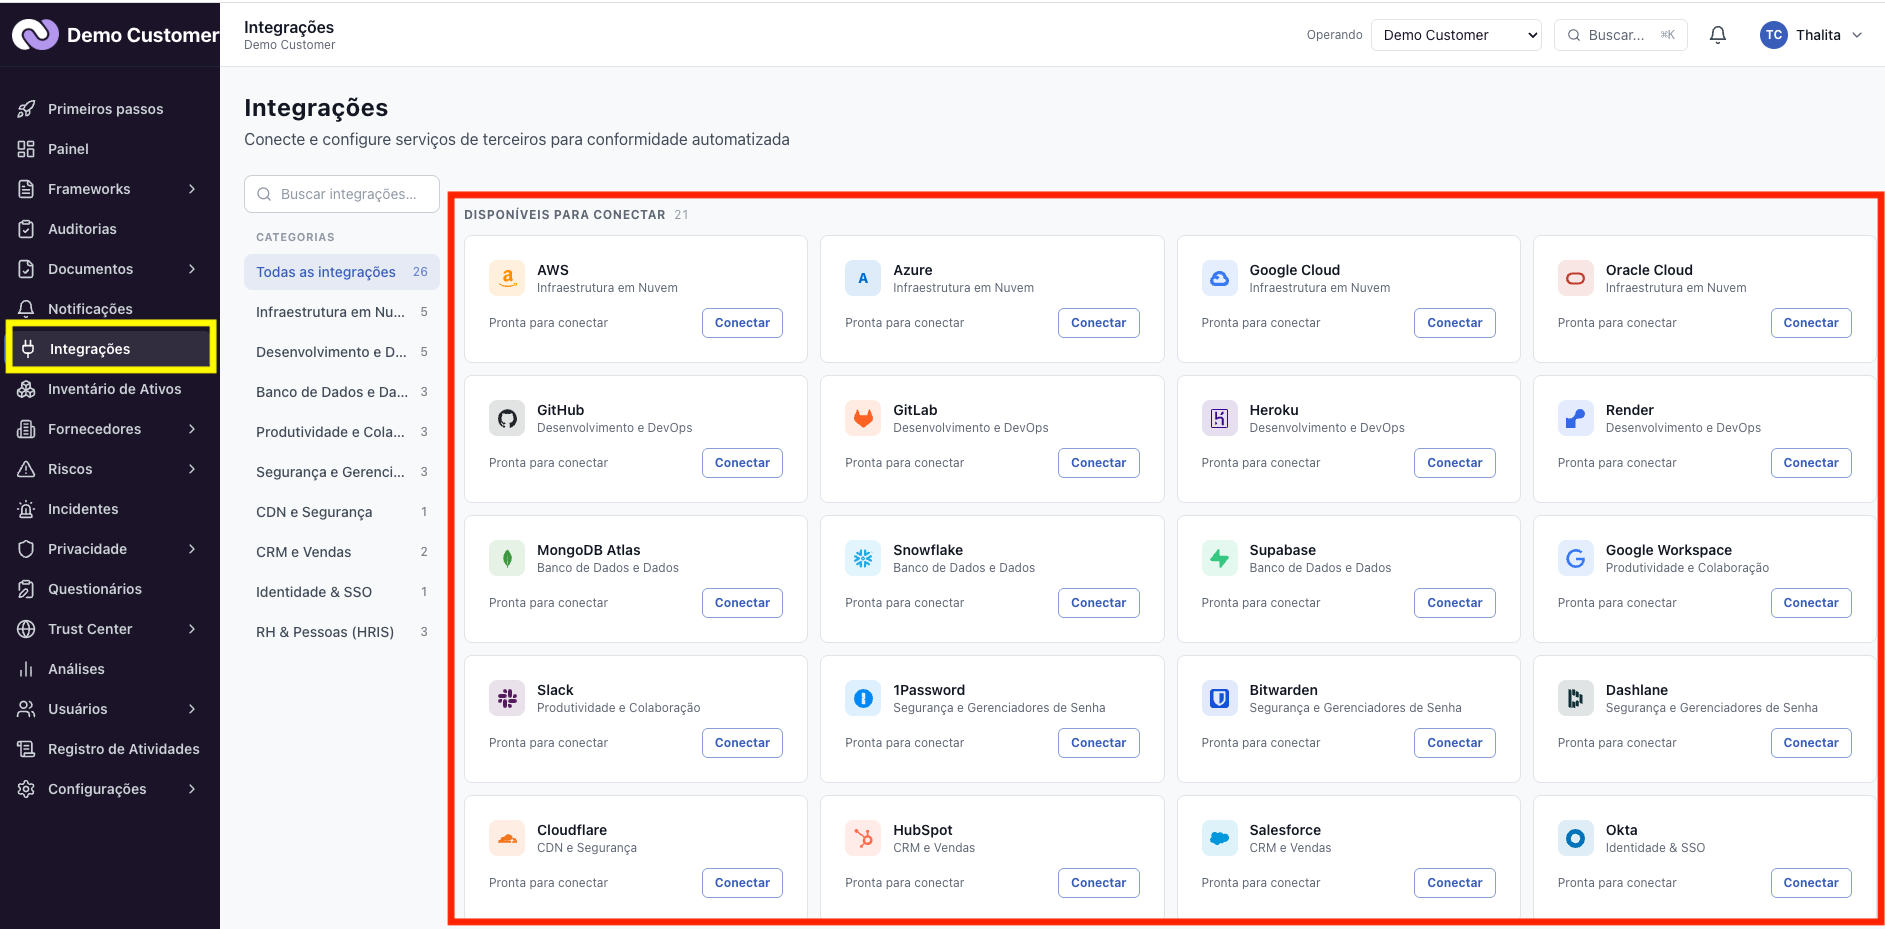Connect the HubSpot integration

(x=1098, y=883)
